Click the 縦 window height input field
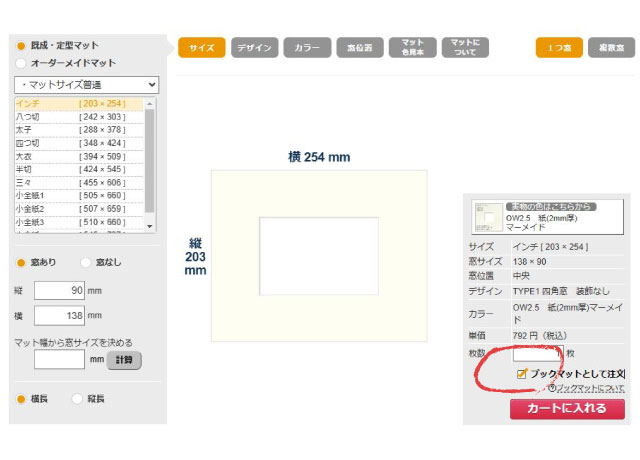The height and width of the screenshot is (460, 640). 60,291
